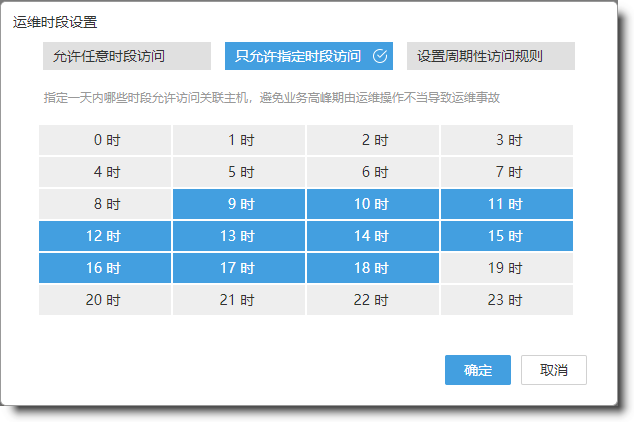The width and height of the screenshot is (634, 422).
Task: Enable the 8 时 time slot
Action: click(106, 204)
